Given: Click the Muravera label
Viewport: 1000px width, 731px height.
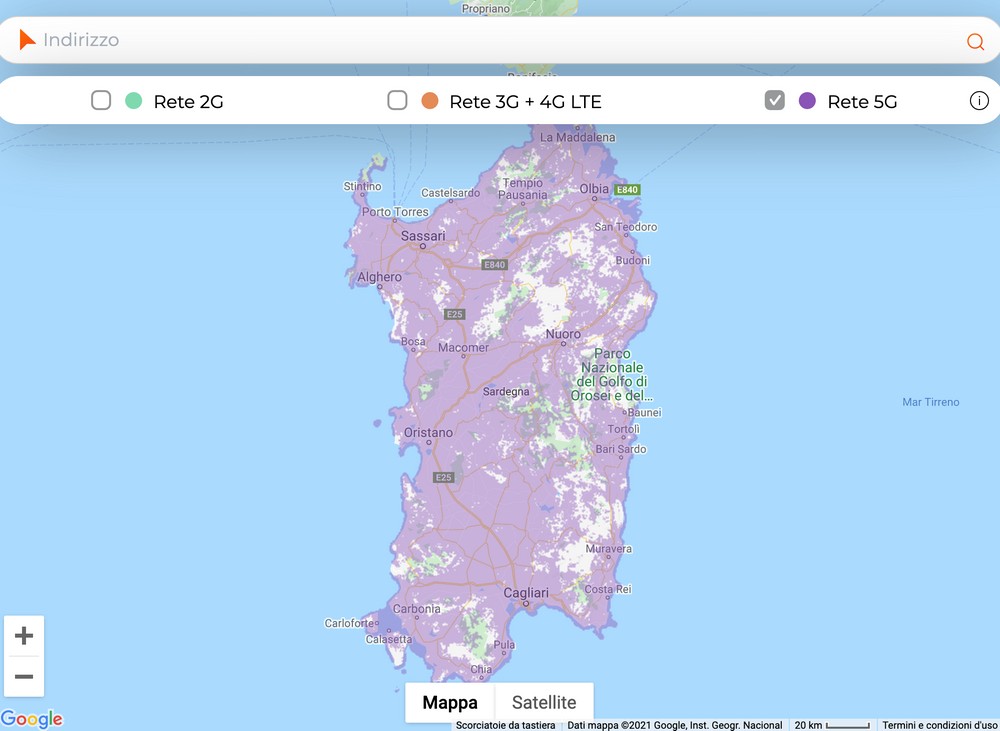Looking at the screenshot, I should pyautogui.click(x=608, y=549).
